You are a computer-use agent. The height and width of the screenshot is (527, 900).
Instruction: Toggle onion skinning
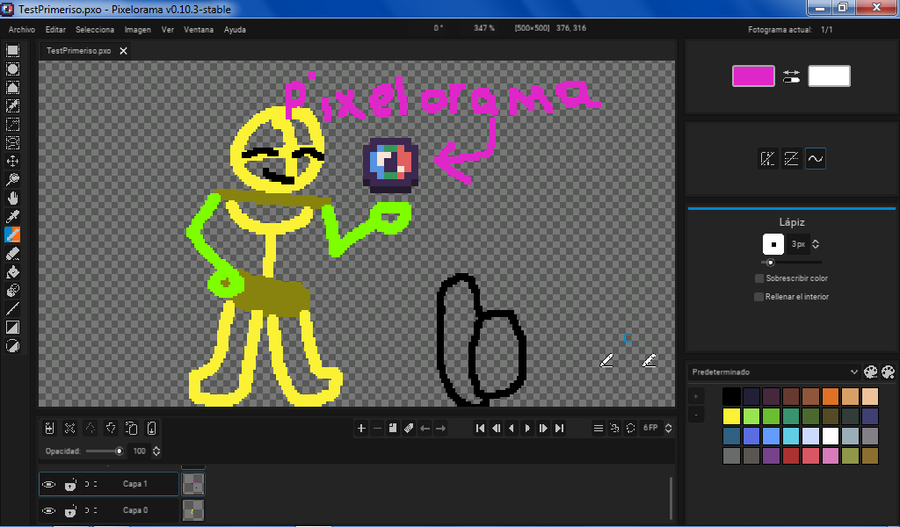point(615,428)
